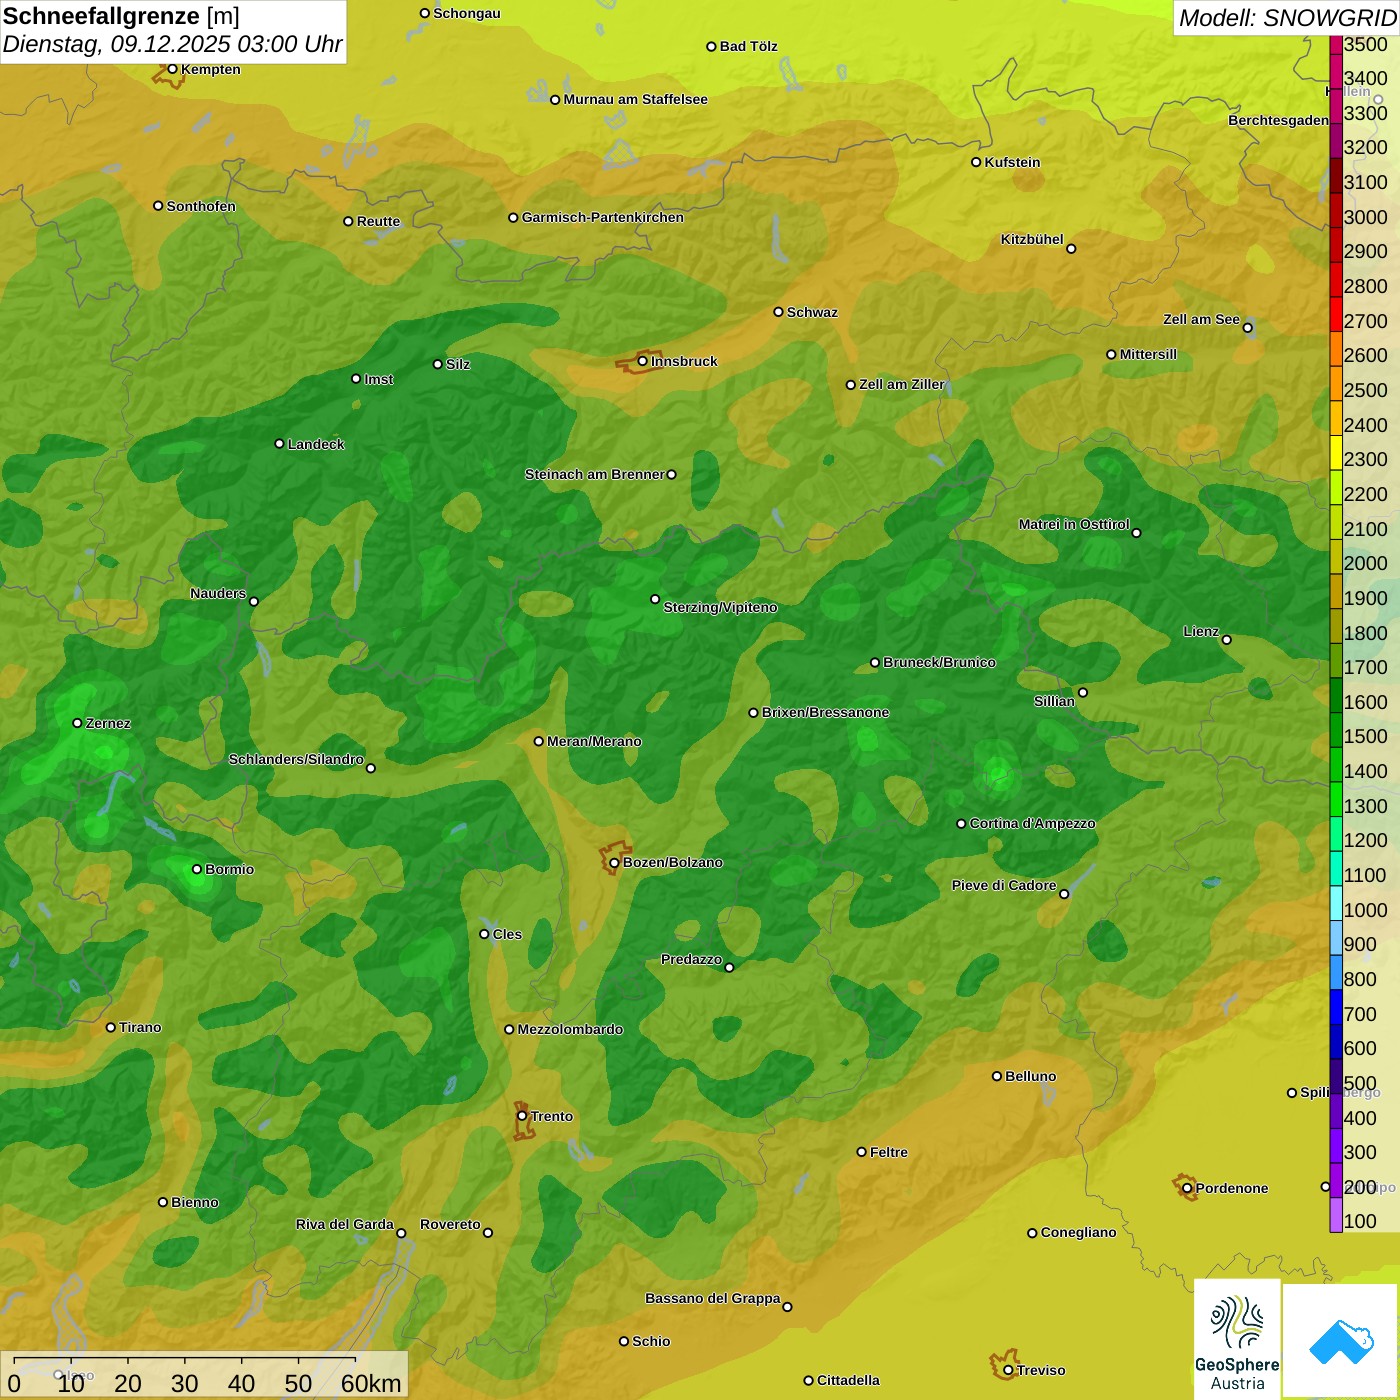Click the Sonthofen label
This screenshot has width=1400, height=1400.
pos(201,206)
